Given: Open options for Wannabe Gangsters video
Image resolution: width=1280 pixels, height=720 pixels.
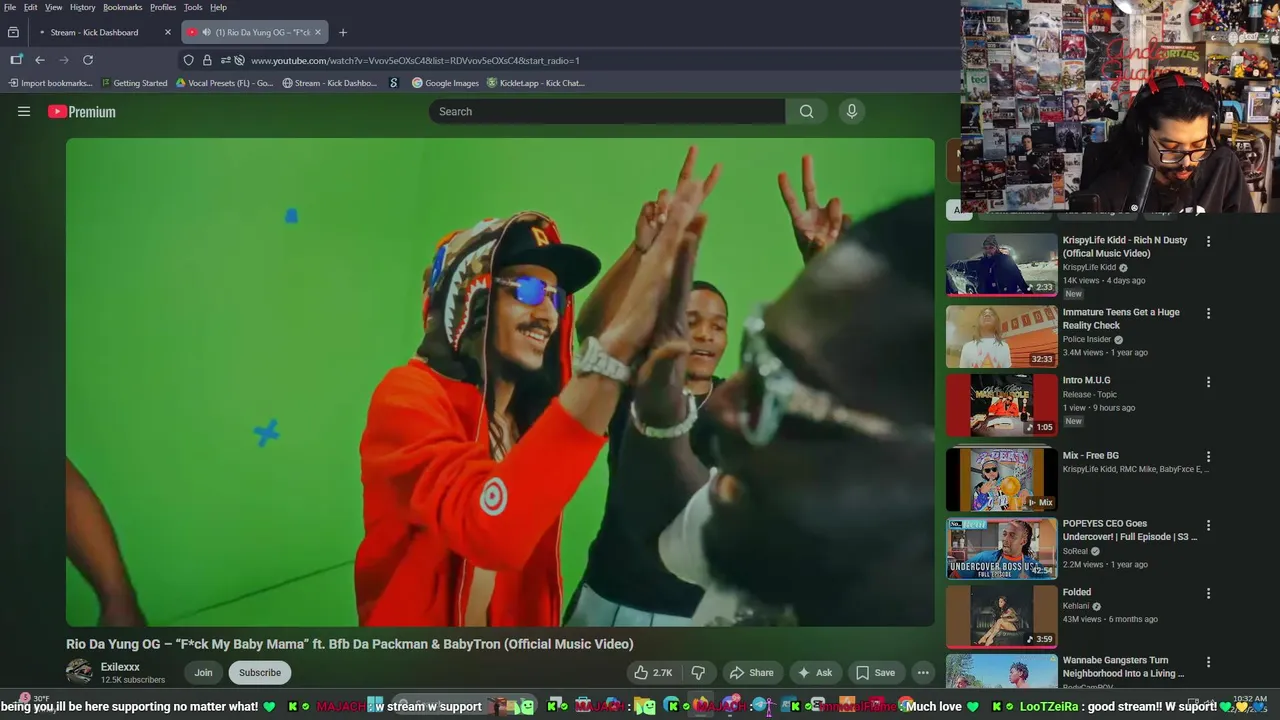Looking at the screenshot, I should [x=1208, y=662].
